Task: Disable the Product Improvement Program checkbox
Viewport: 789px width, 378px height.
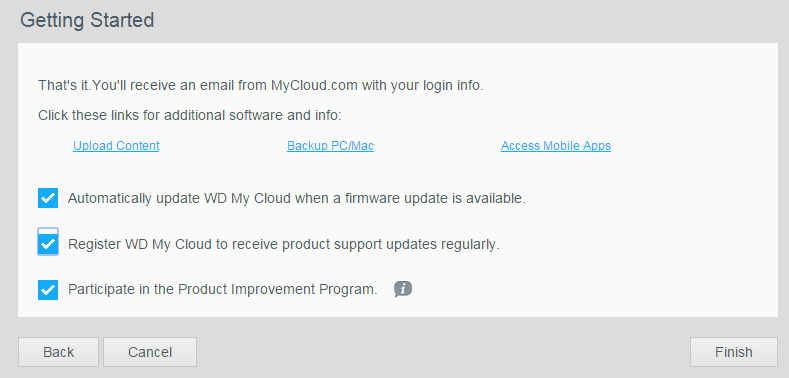Action: pyautogui.click(x=48, y=290)
